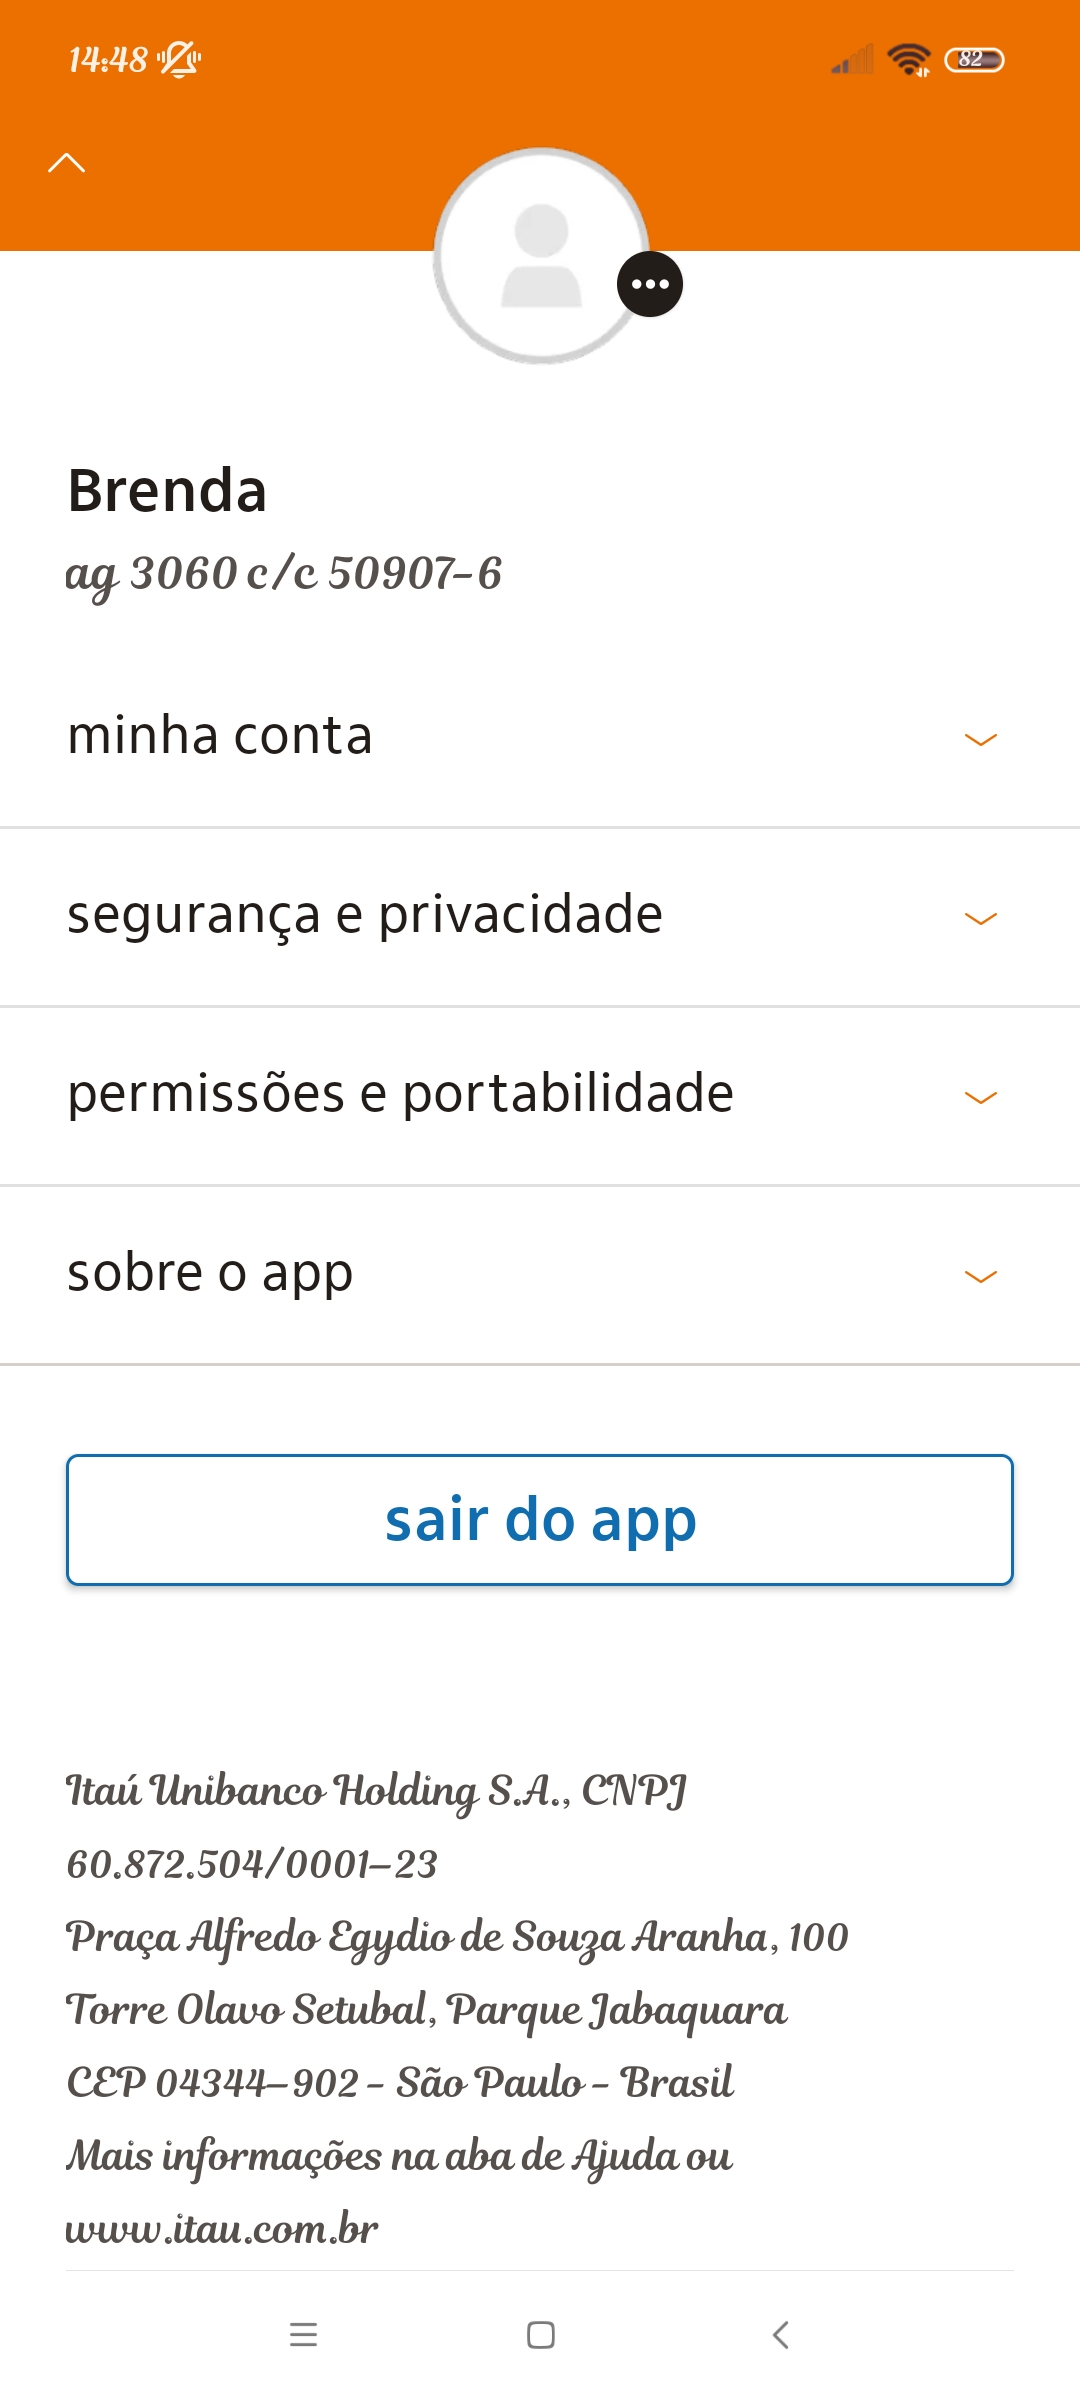This screenshot has height=2400, width=1080.
Task: Expand the sobre o app chevron
Action: tap(980, 1277)
